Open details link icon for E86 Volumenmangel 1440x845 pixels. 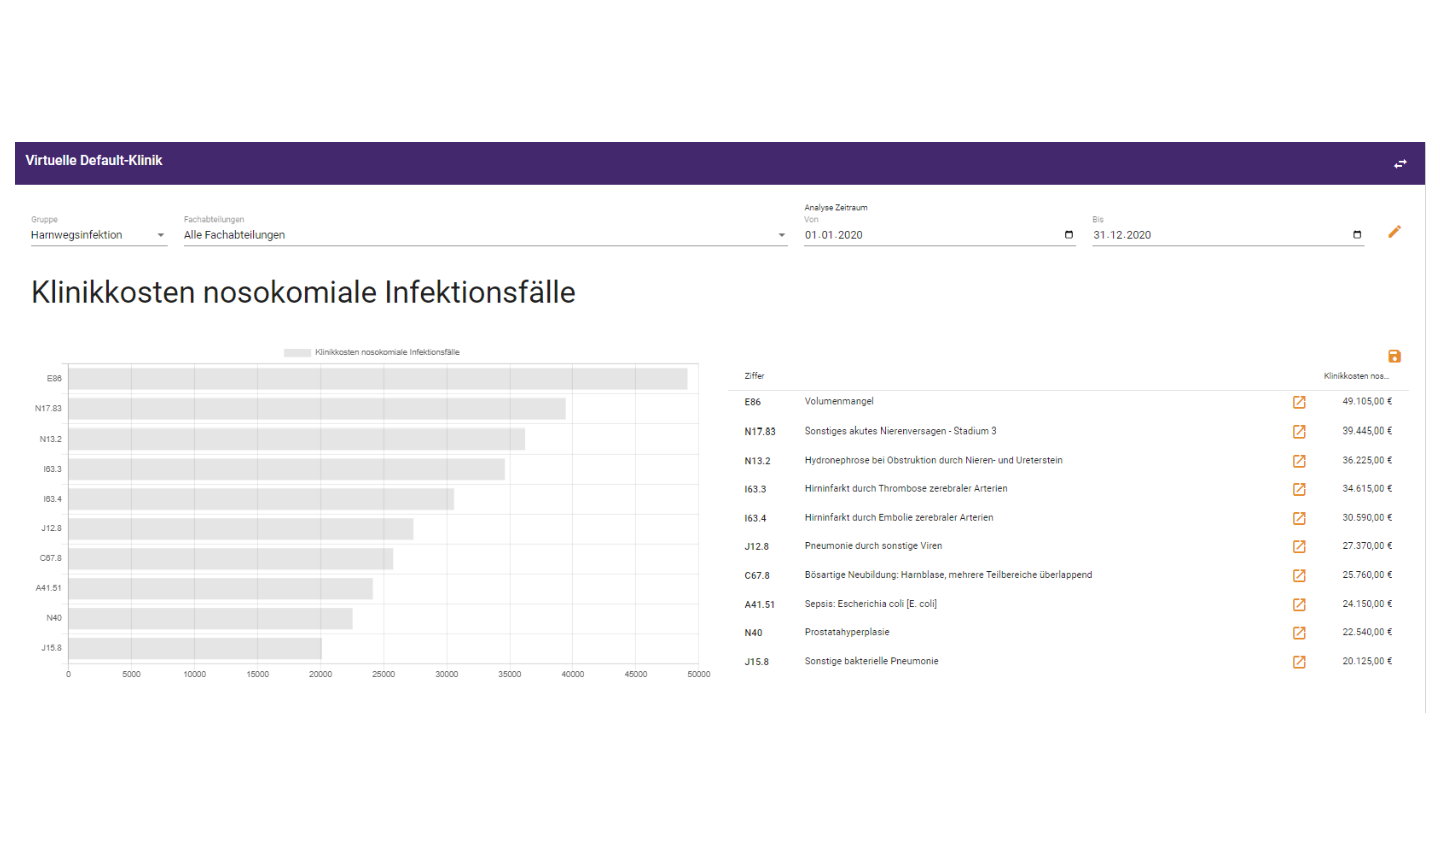pyautogui.click(x=1299, y=402)
